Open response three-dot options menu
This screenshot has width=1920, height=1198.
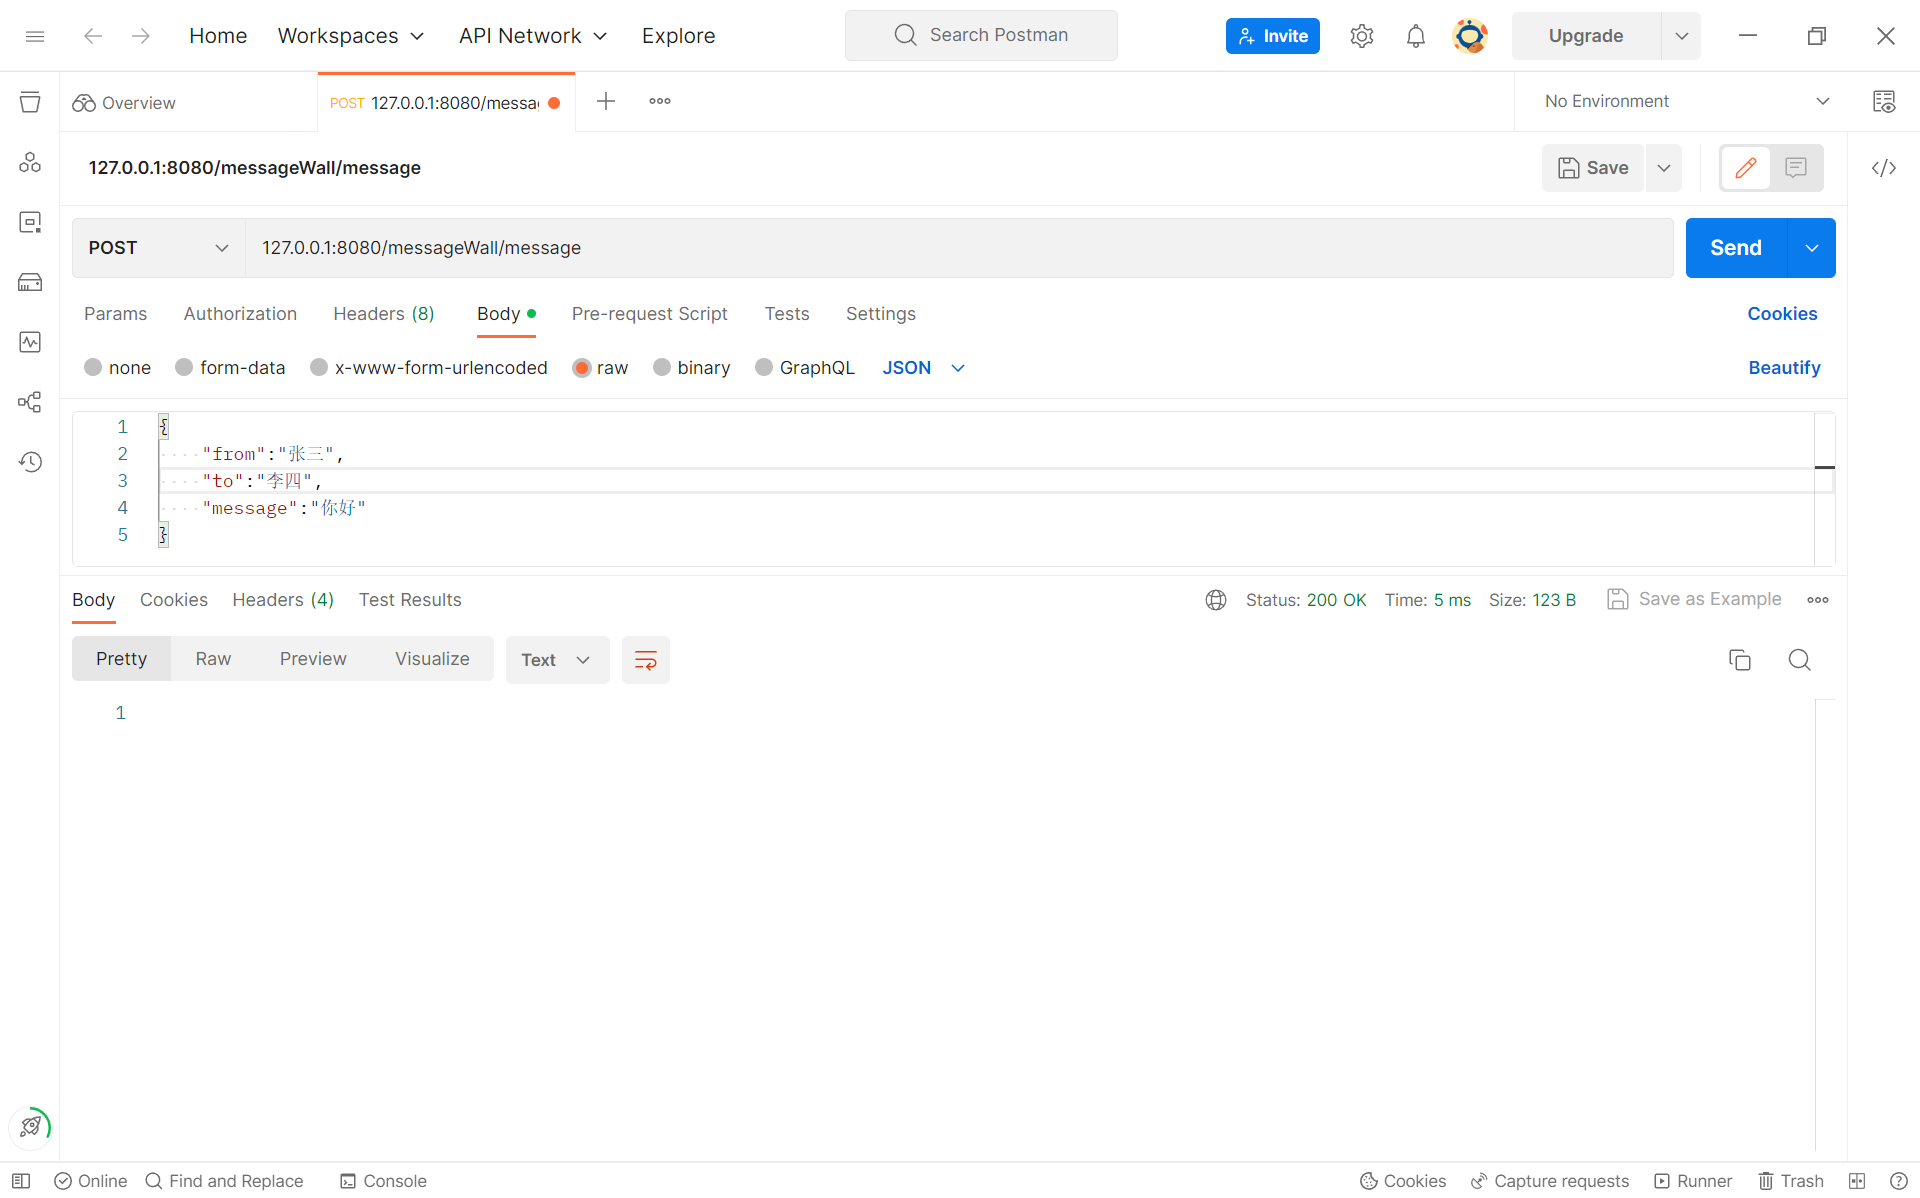click(1818, 600)
